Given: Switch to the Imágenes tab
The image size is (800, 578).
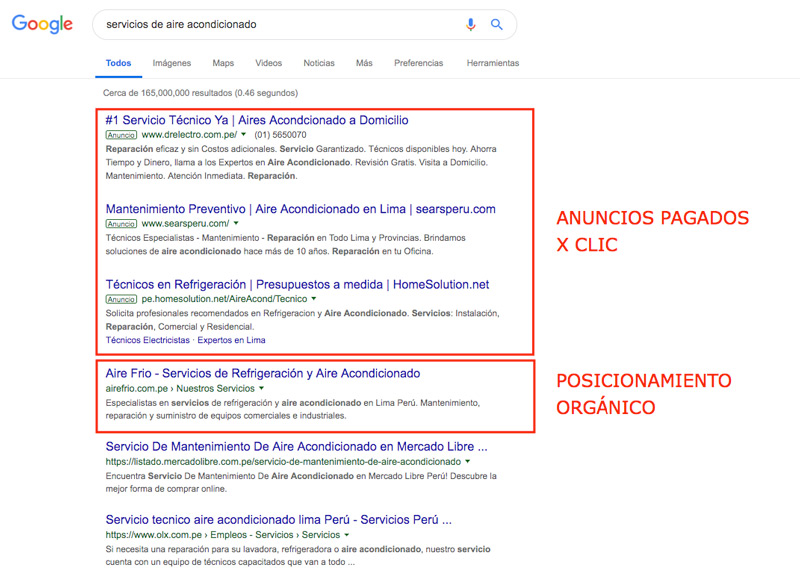Looking at the screenshot, I should coord(171,63).
